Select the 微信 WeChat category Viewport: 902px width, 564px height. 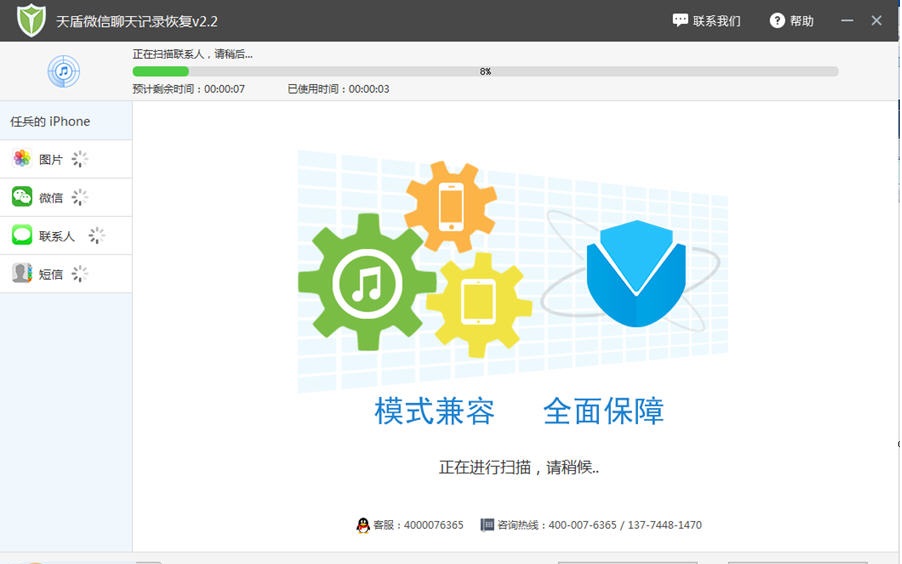pyautogui.click(x=66, y=197)
